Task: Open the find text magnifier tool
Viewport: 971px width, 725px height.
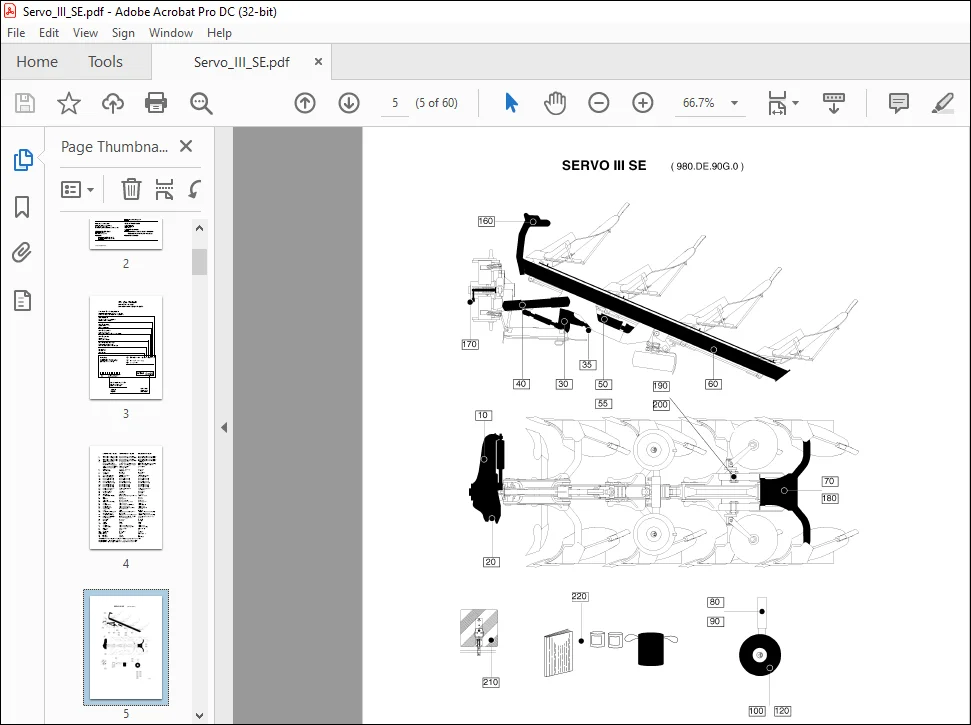Action: pyautogui.click(x=201, y=103)
